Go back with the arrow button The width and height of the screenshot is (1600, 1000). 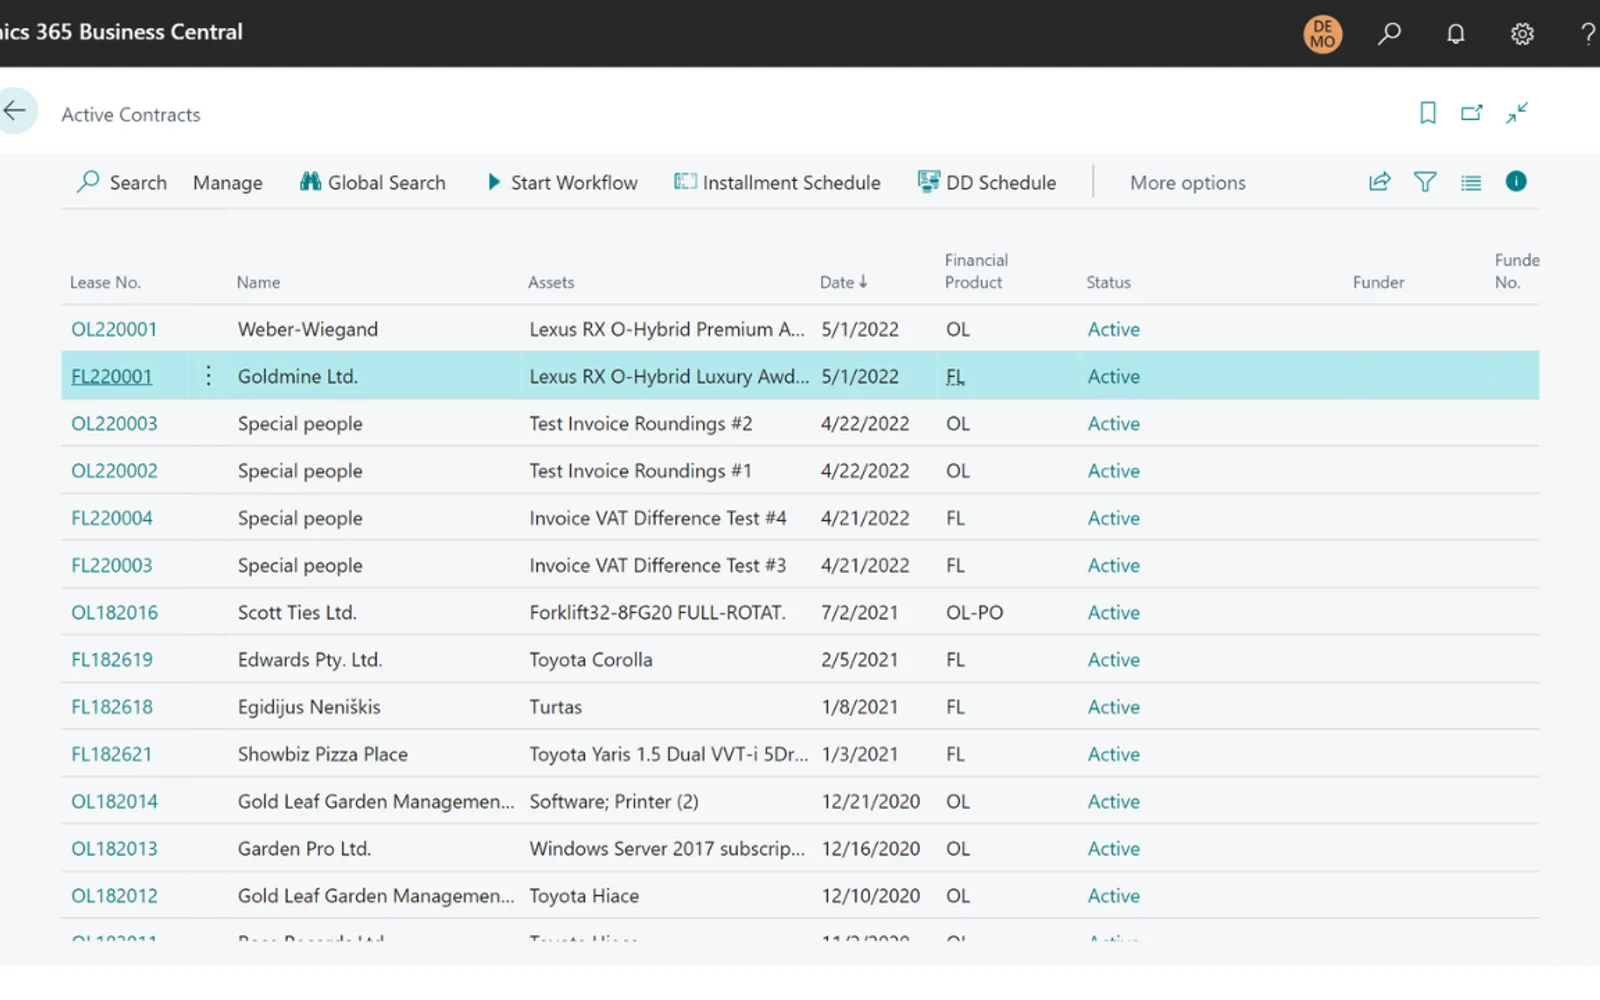(16, 111)
